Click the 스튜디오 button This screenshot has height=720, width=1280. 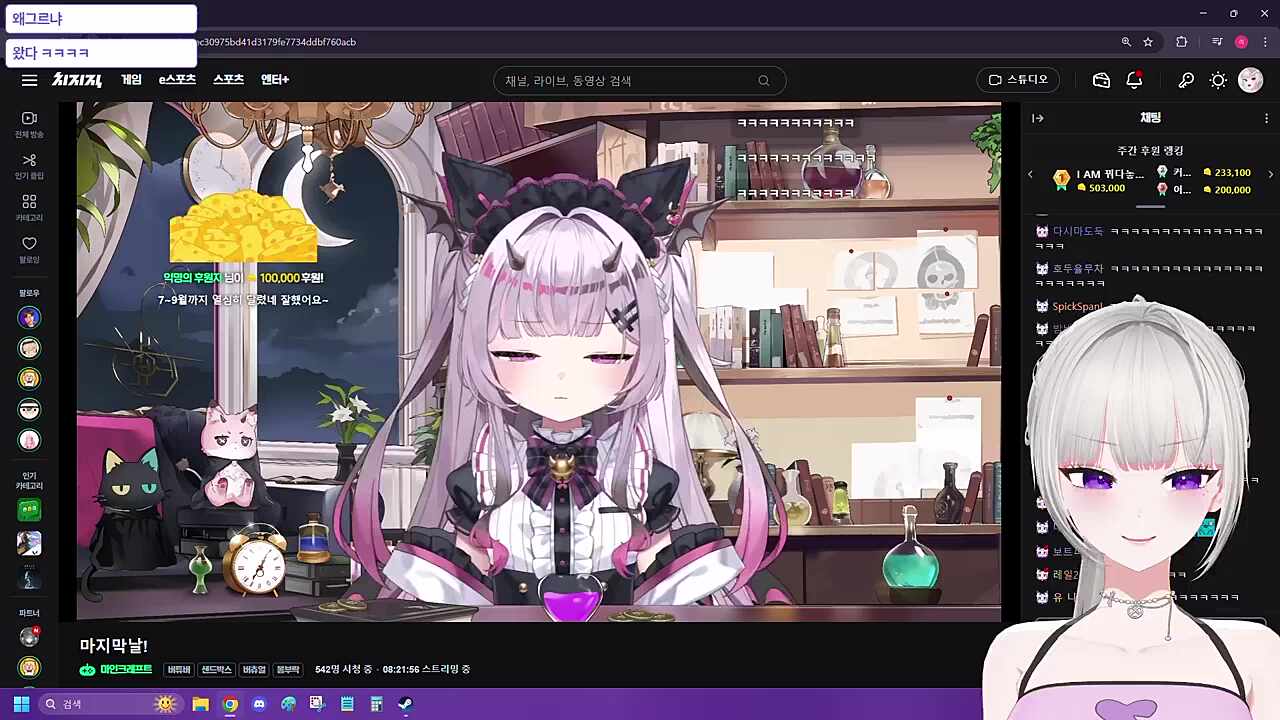pos(1018,80)
